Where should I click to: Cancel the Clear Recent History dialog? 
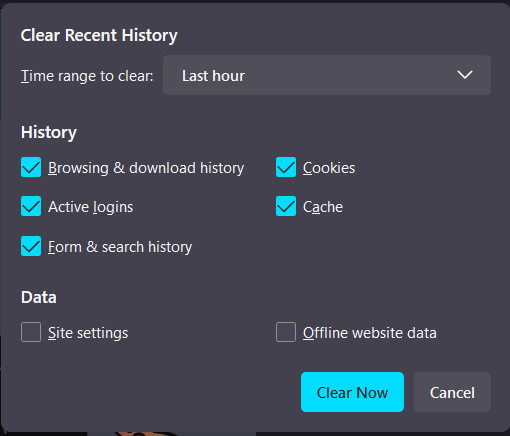(452, 392)
